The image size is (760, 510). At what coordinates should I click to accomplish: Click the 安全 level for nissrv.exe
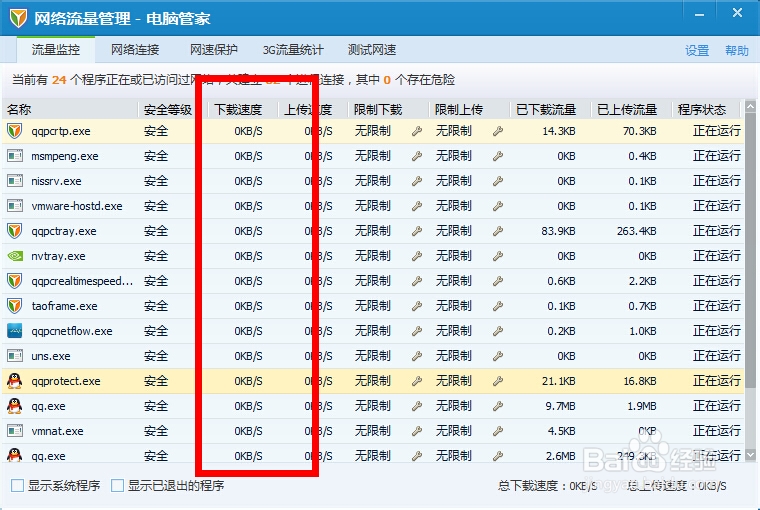point(156,181)
